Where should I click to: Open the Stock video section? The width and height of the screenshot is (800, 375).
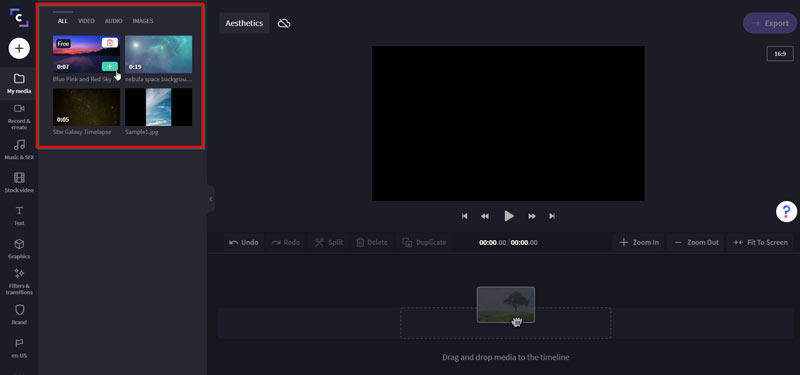[19, 183]
